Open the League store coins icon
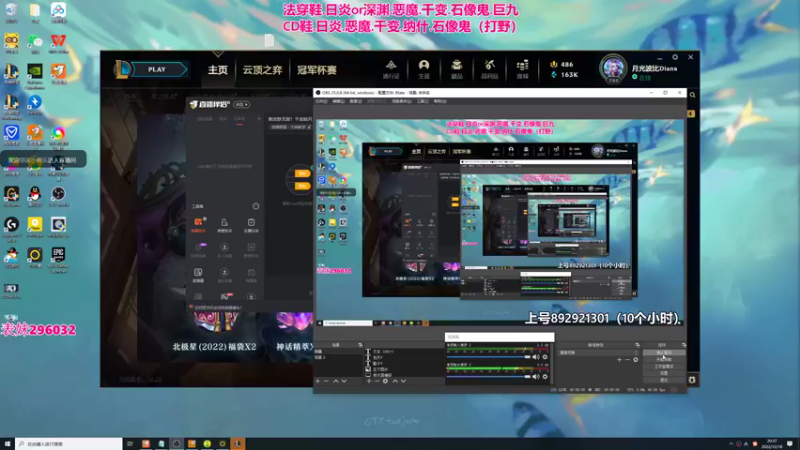This screenshot has height=450, width=800. pyautogui.click(x=522, y=69)
